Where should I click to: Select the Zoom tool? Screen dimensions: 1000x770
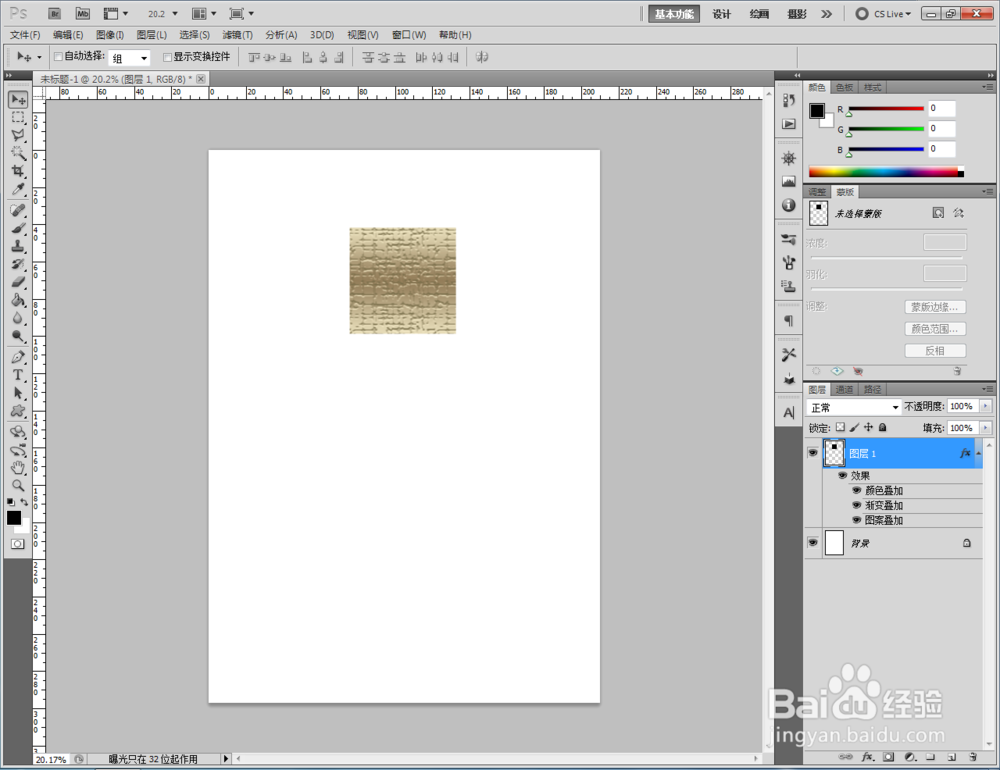coord(18,485)
